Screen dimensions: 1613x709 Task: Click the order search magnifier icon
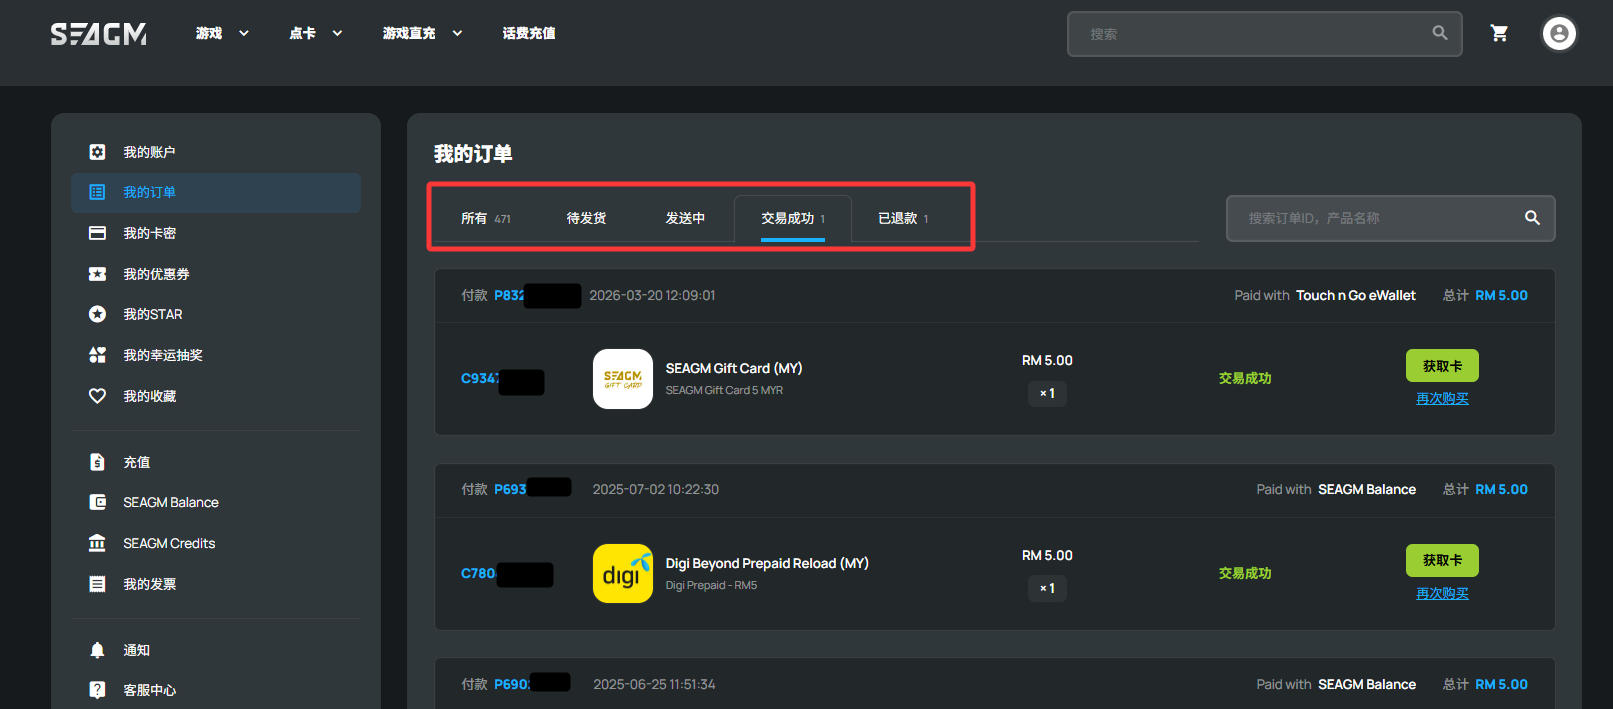coord(1532,218)
